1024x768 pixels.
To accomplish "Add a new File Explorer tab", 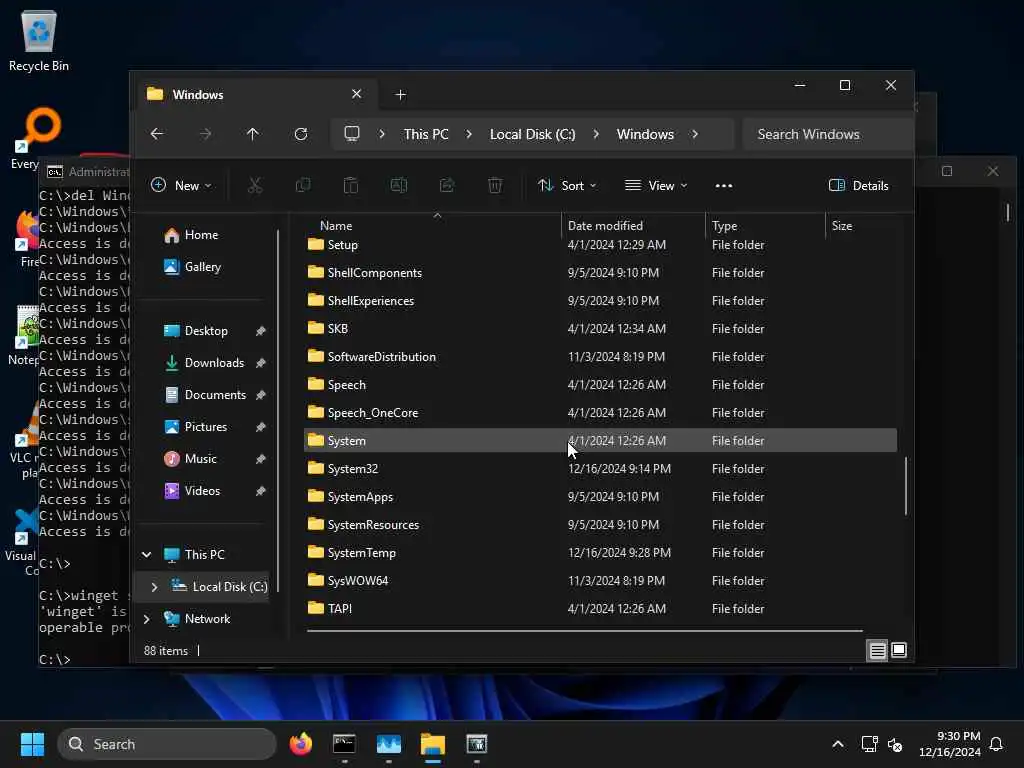I will tap(400, 95).
